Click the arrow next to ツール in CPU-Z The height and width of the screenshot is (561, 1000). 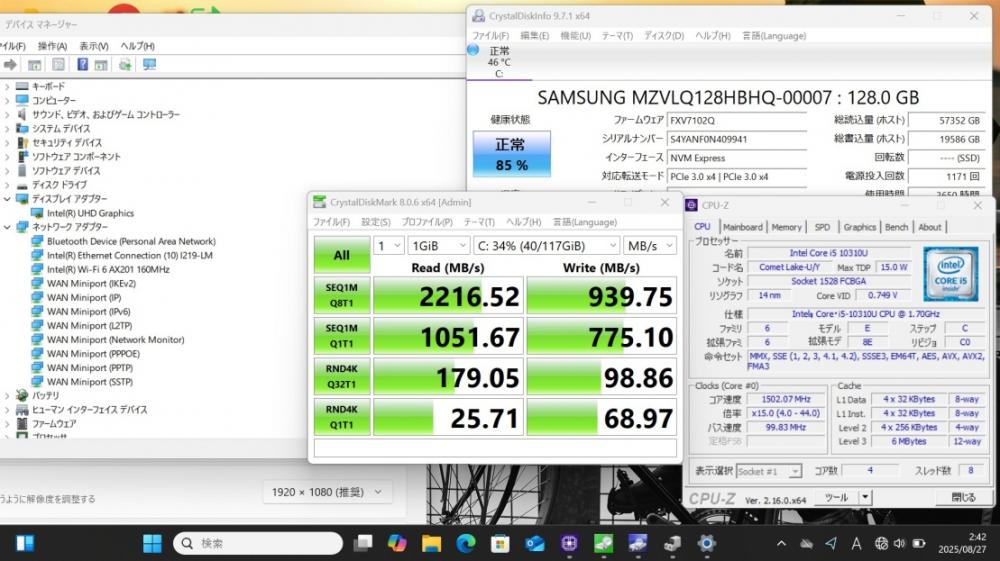[865, 497]
